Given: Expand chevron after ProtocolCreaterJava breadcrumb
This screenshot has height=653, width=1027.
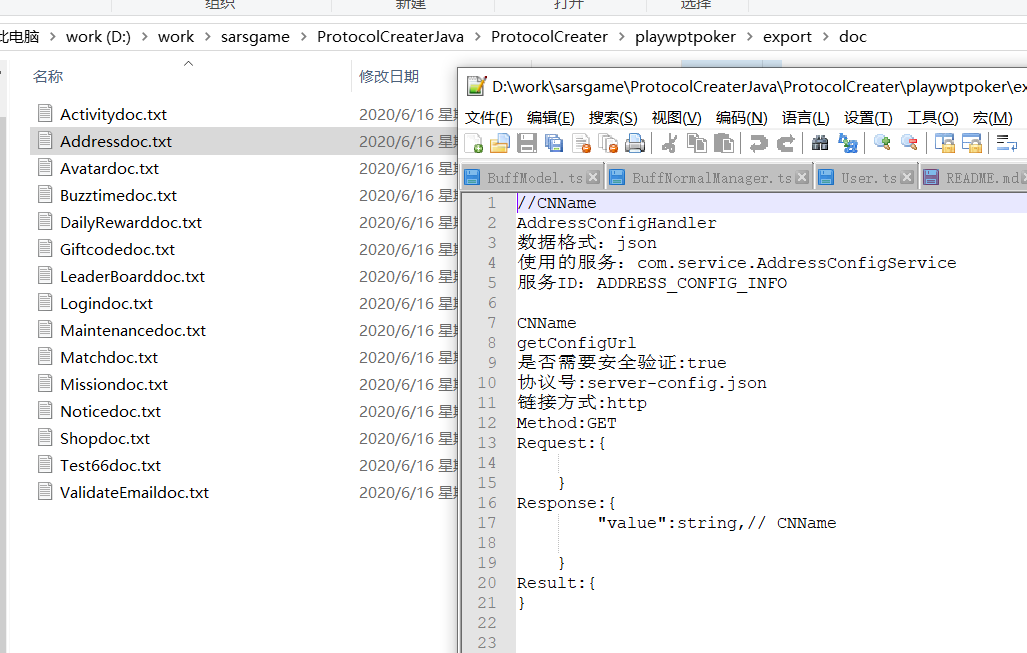Looking at the screenshot, I should [x=477, y=37].
